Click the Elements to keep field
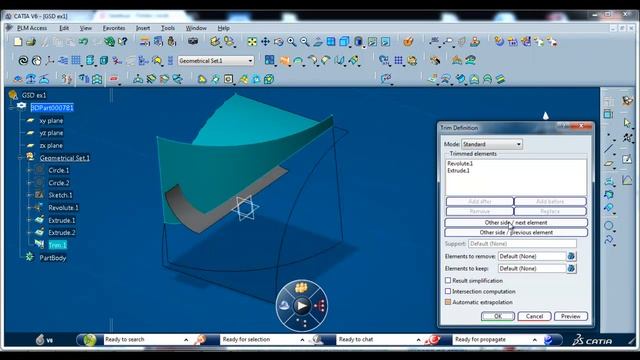Viewport: 640px width, 360px height. tap(531, 268)
